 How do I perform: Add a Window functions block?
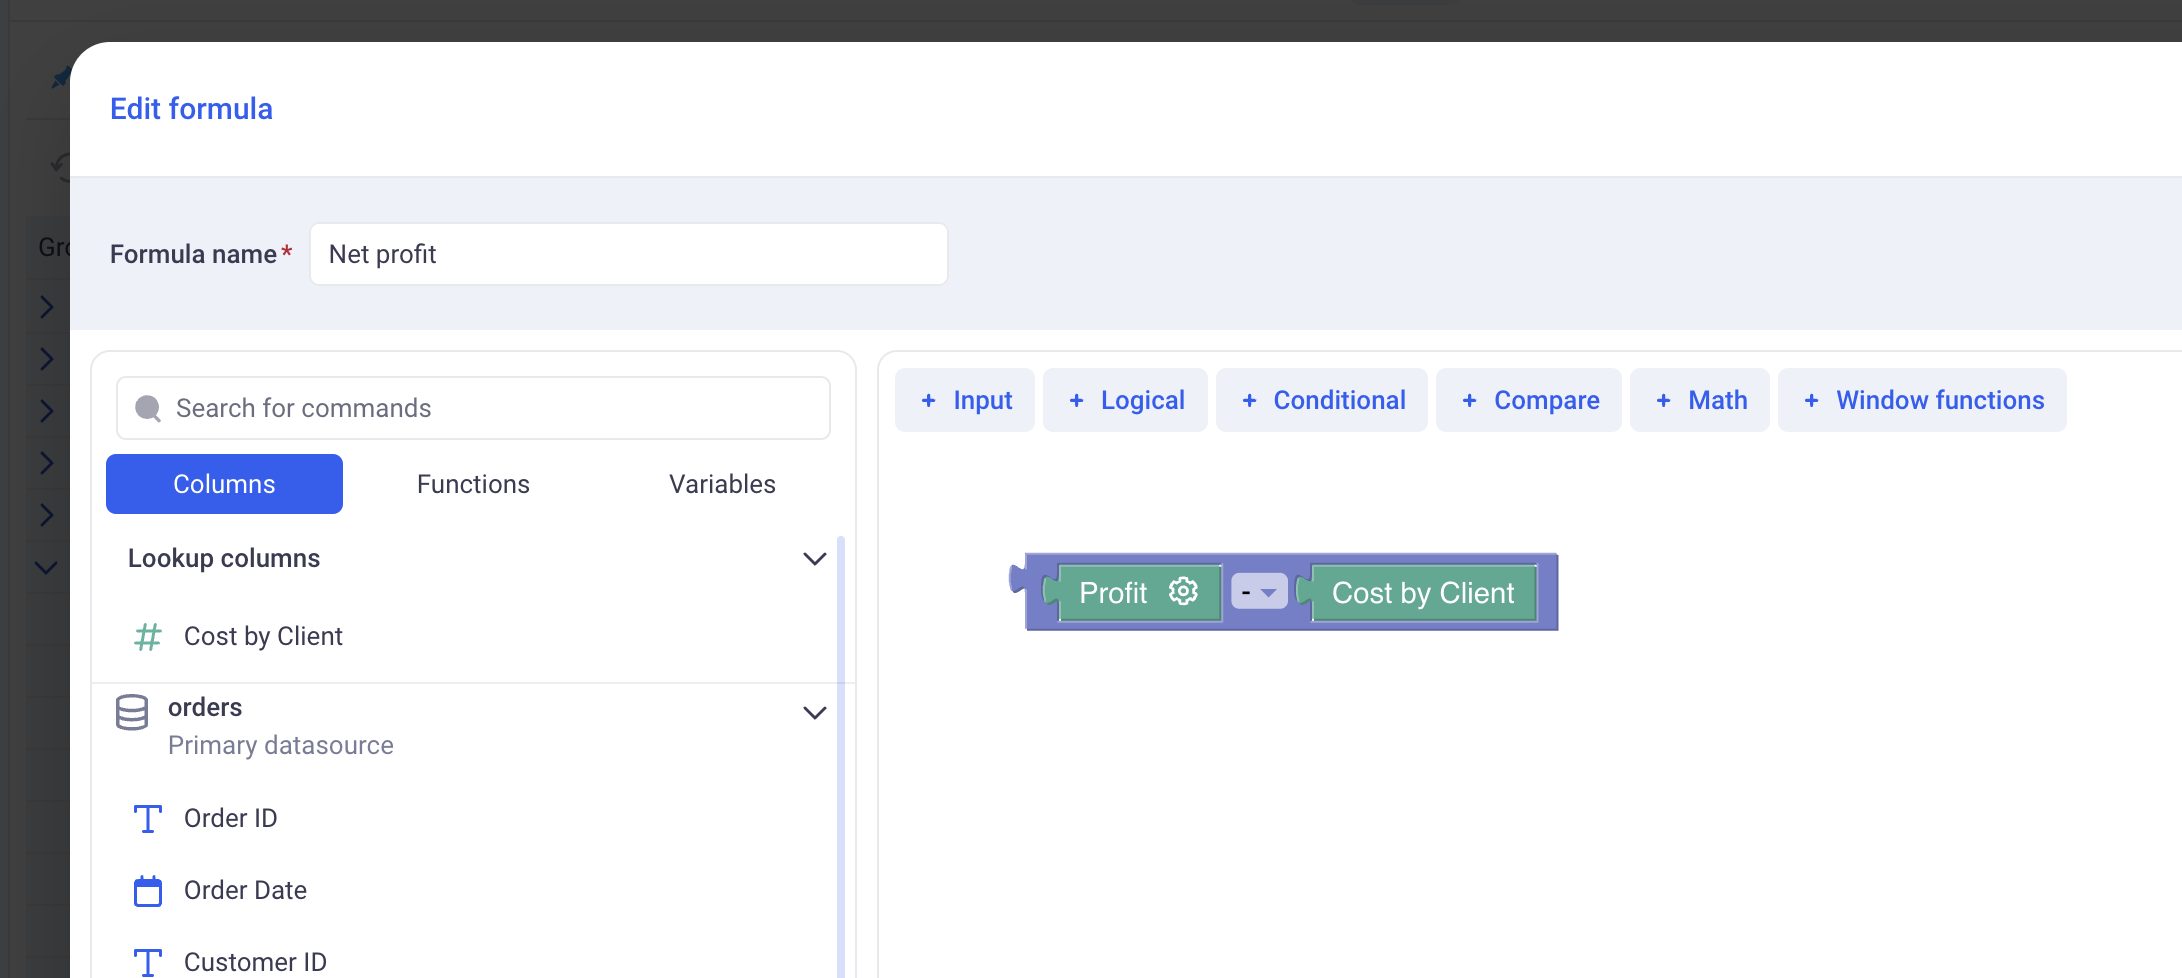click(x=1922, y=400)
